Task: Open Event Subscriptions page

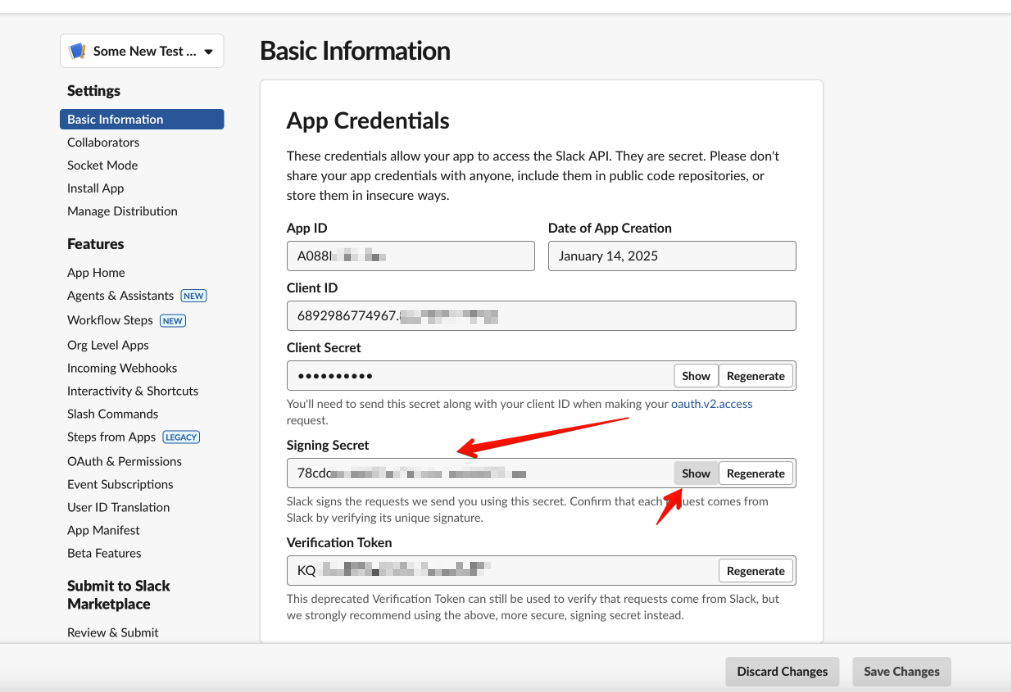Action: (120, 484)
